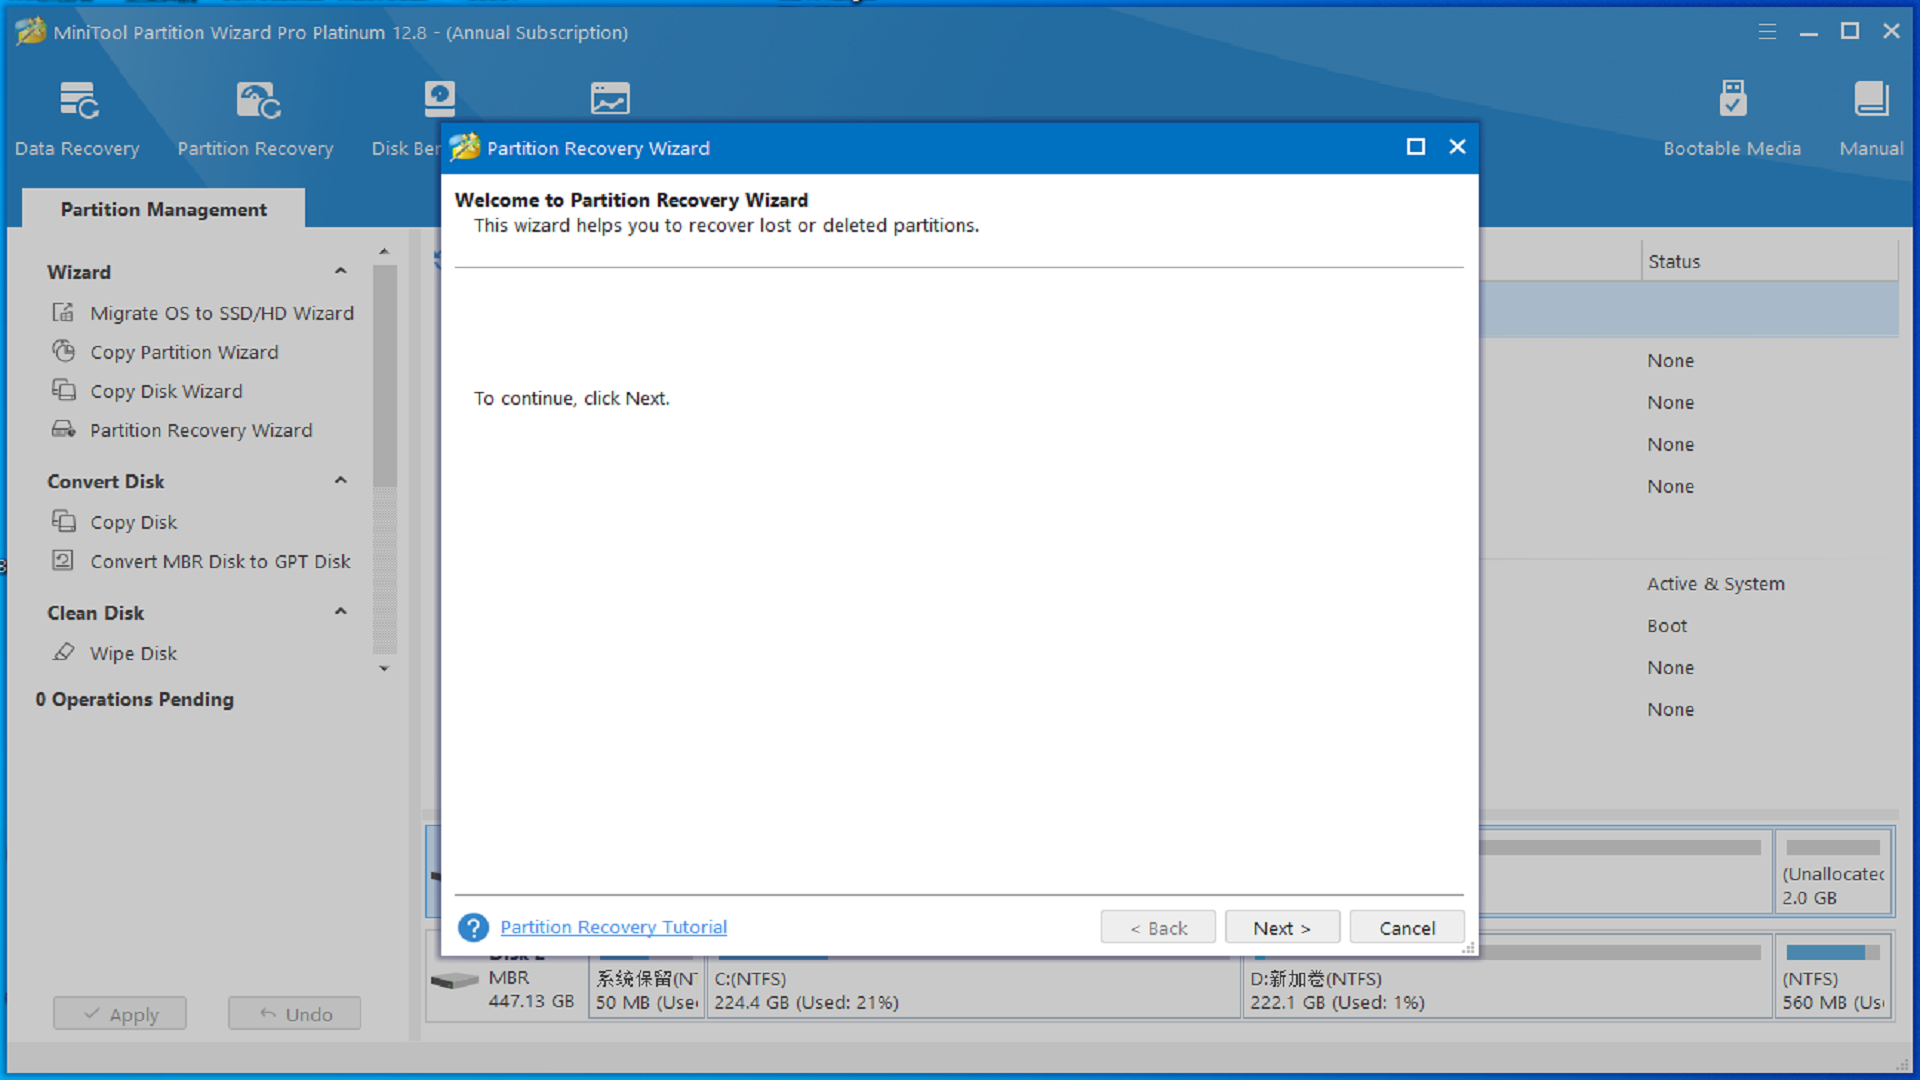Start the Copy Partition Wizard

[184, 352]
